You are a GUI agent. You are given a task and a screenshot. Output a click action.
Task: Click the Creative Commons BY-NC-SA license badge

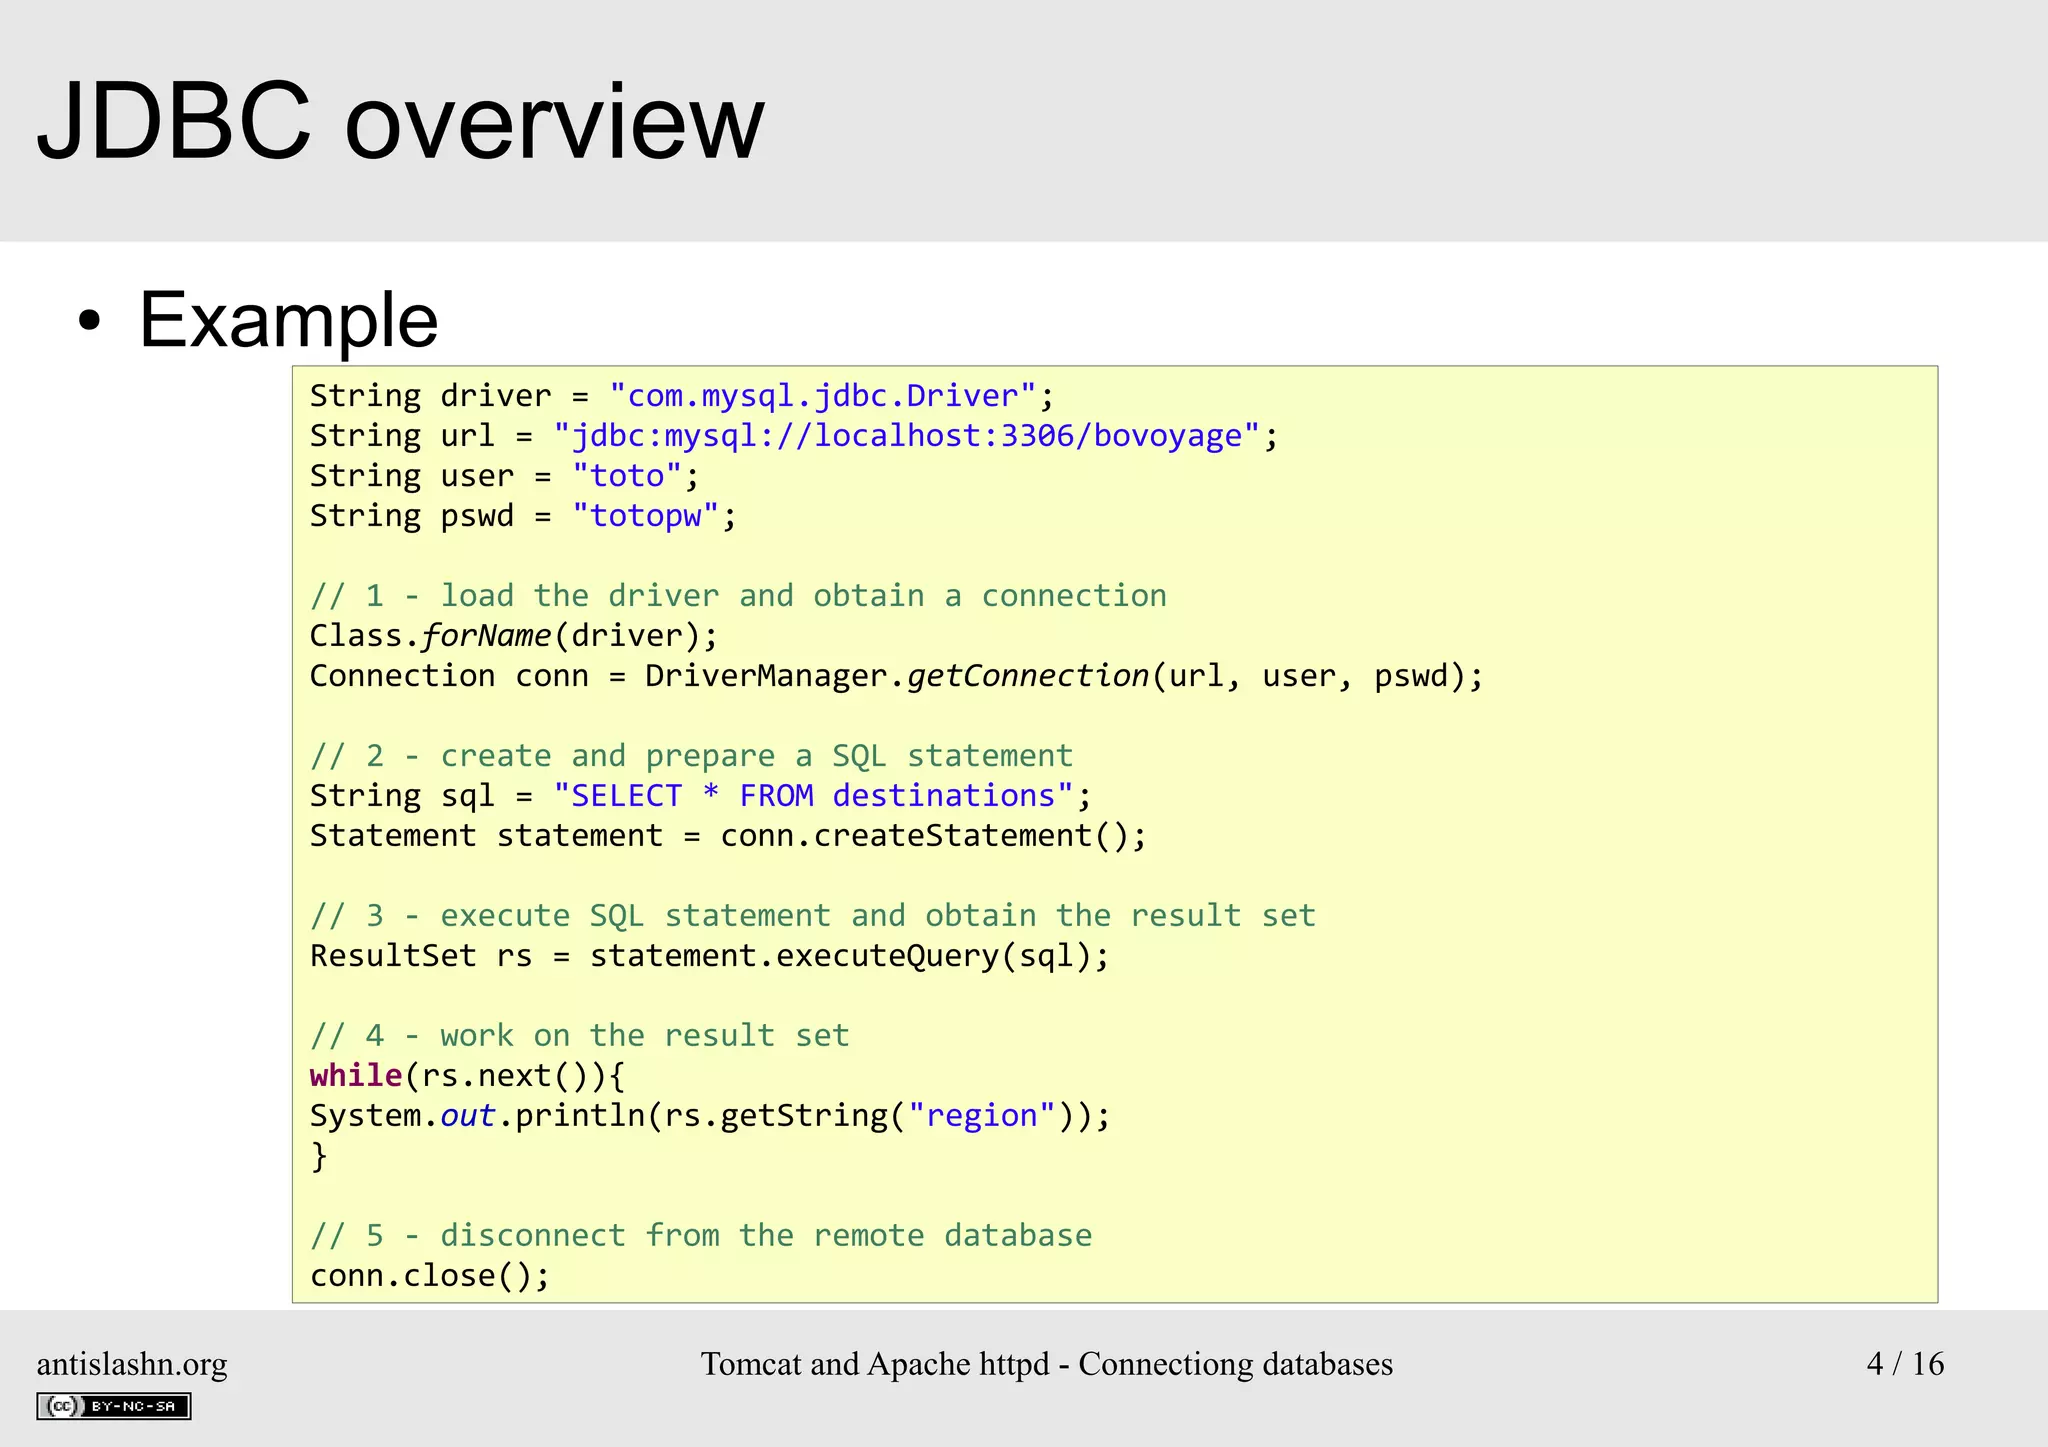tap(114, 1406)
